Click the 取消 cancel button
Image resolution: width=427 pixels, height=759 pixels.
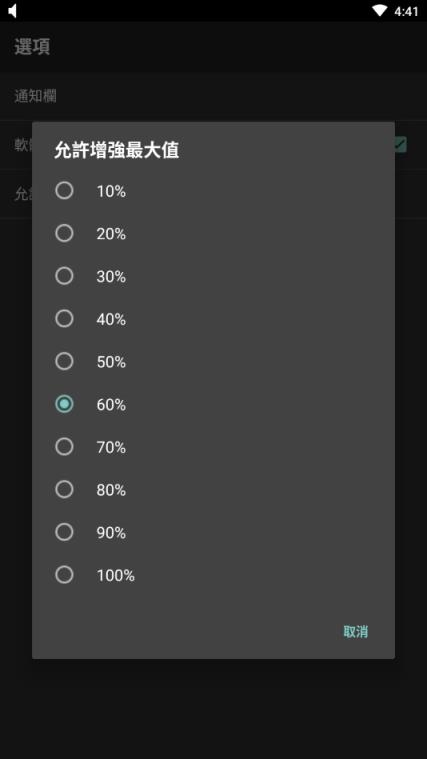pos(356,631)
